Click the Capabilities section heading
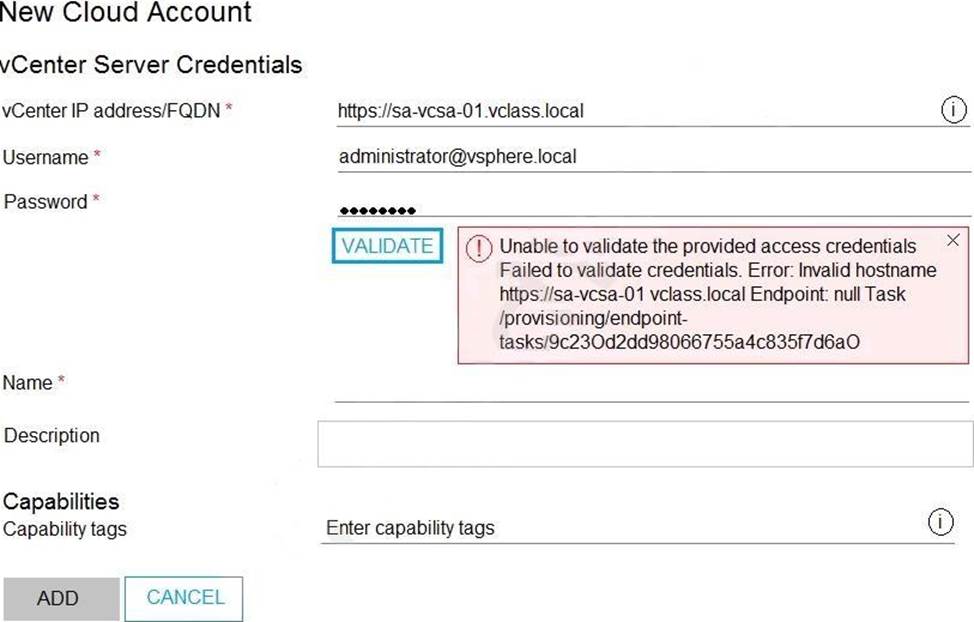Screen dimensions: 974x622 point(61,501)
